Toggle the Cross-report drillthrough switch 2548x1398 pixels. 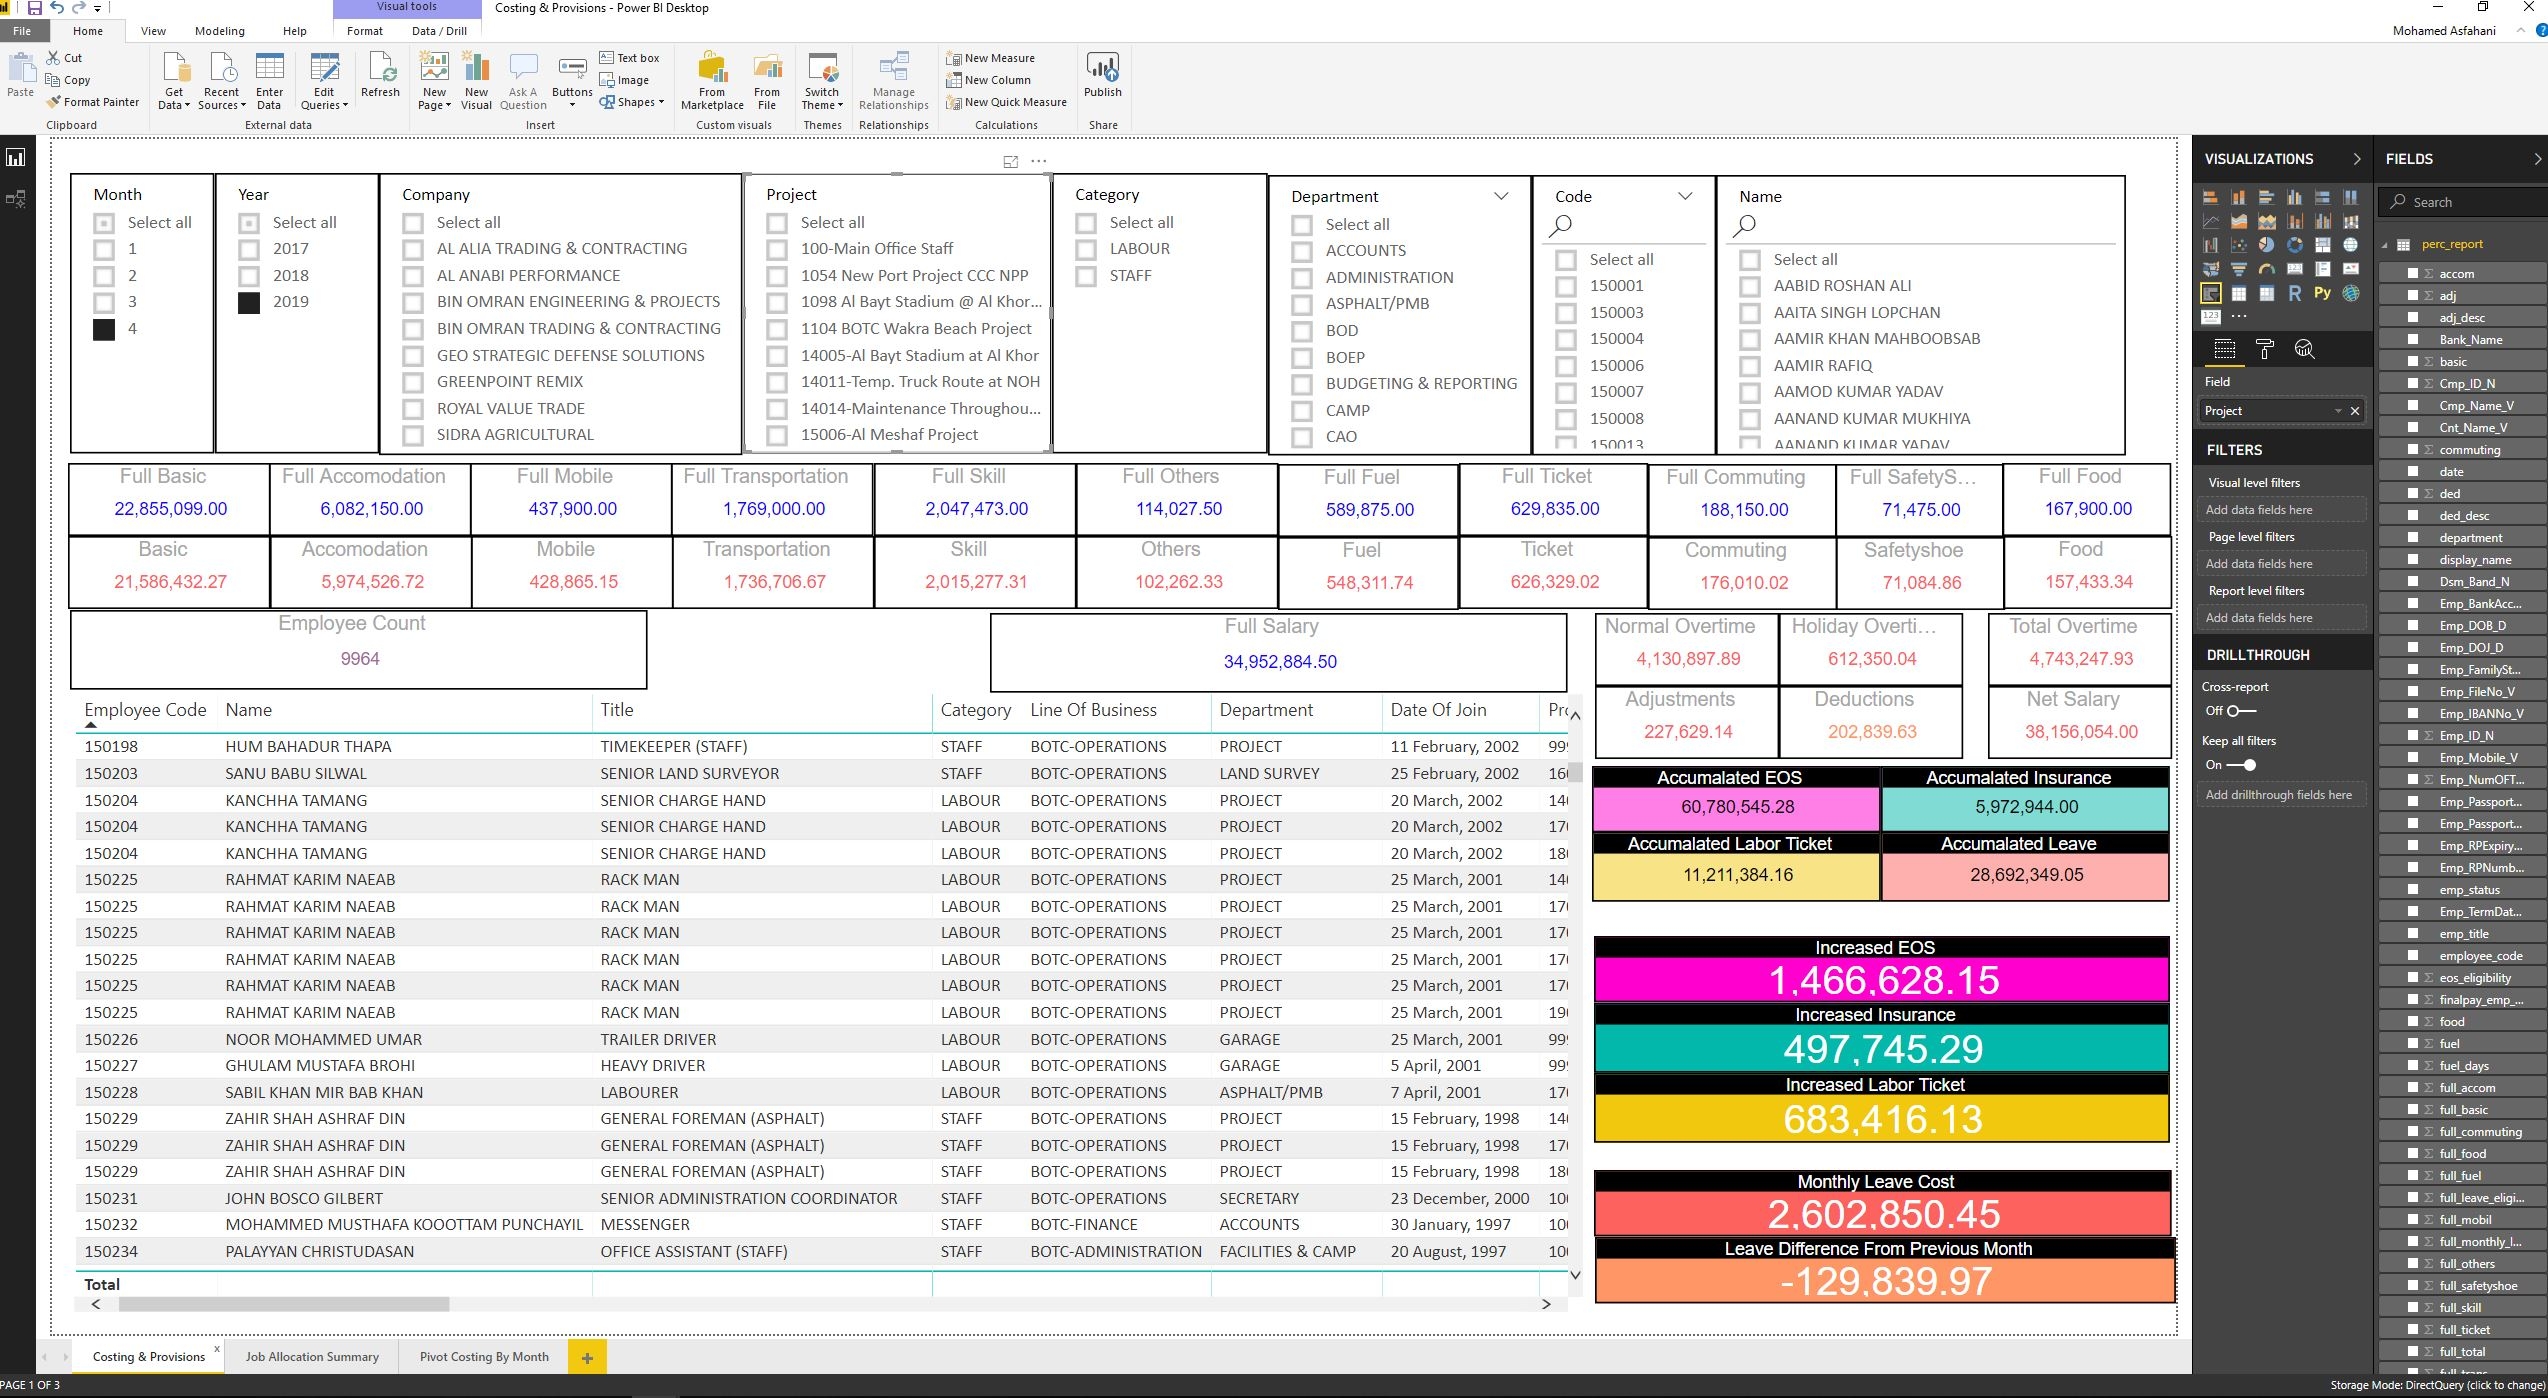pos(2241,711)
